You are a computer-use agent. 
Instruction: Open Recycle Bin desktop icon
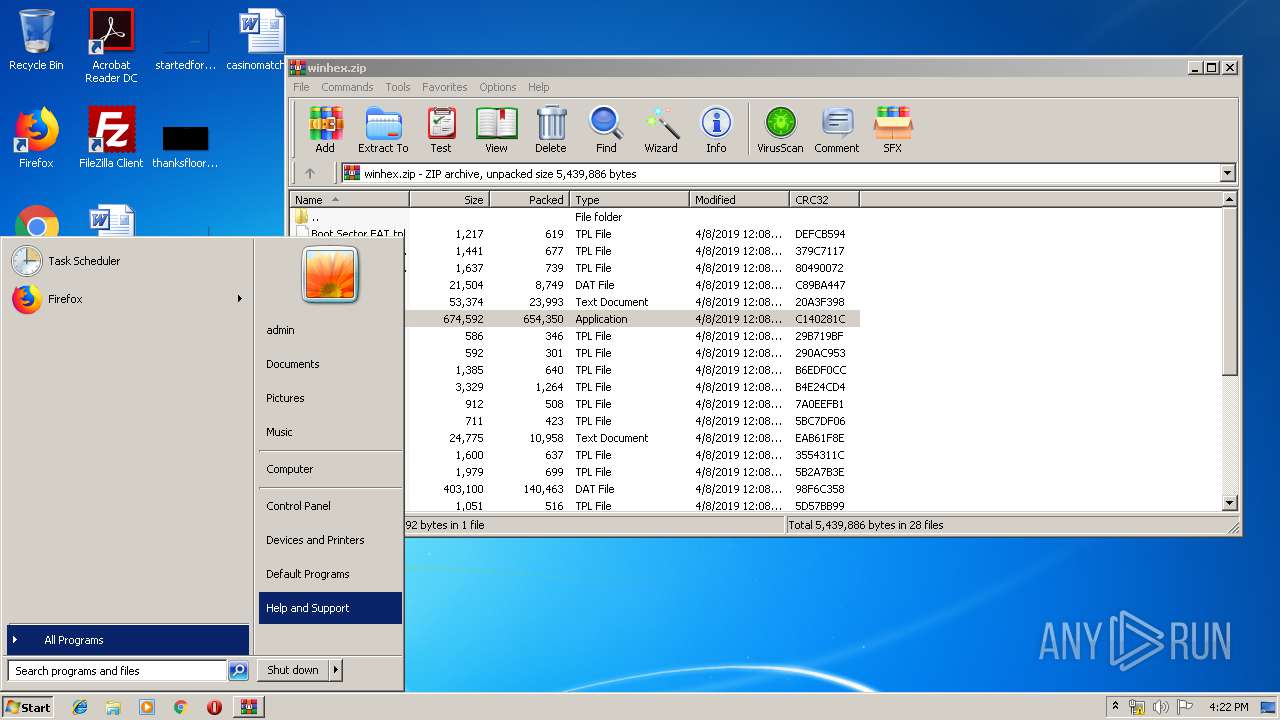(x=36, y=40)
